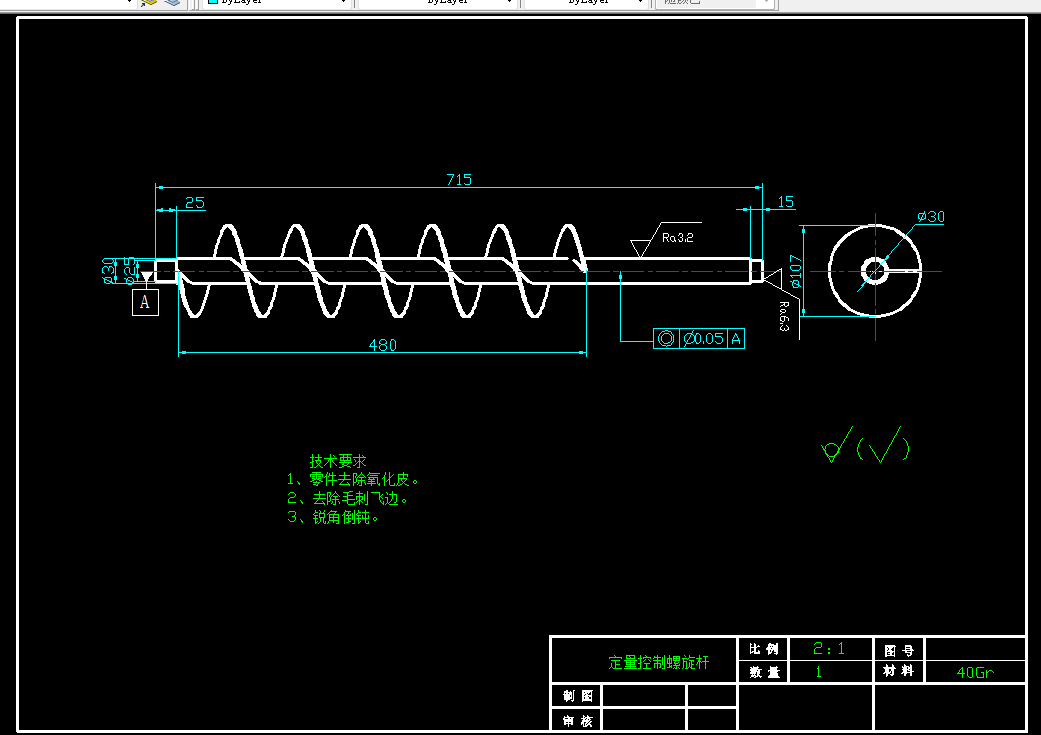Select quantity value 1 in title block
The height and width of the screenshot is (735, 1041).
(818, 672)
